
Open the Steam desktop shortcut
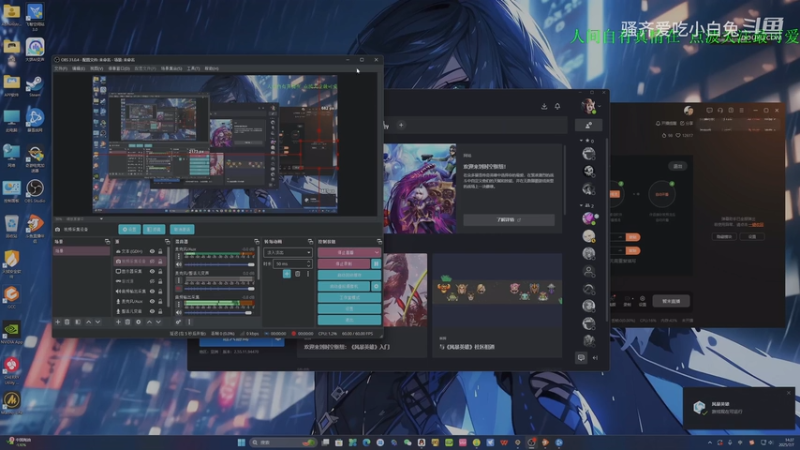click(35, 86)
